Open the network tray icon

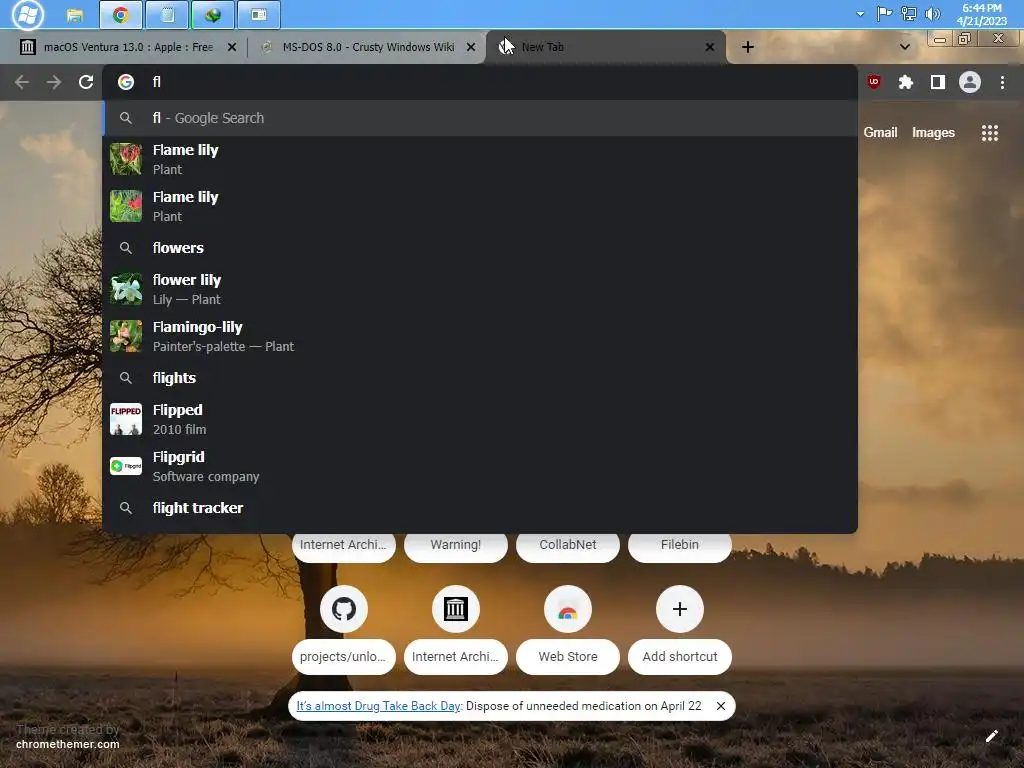(x=908, y=14)
